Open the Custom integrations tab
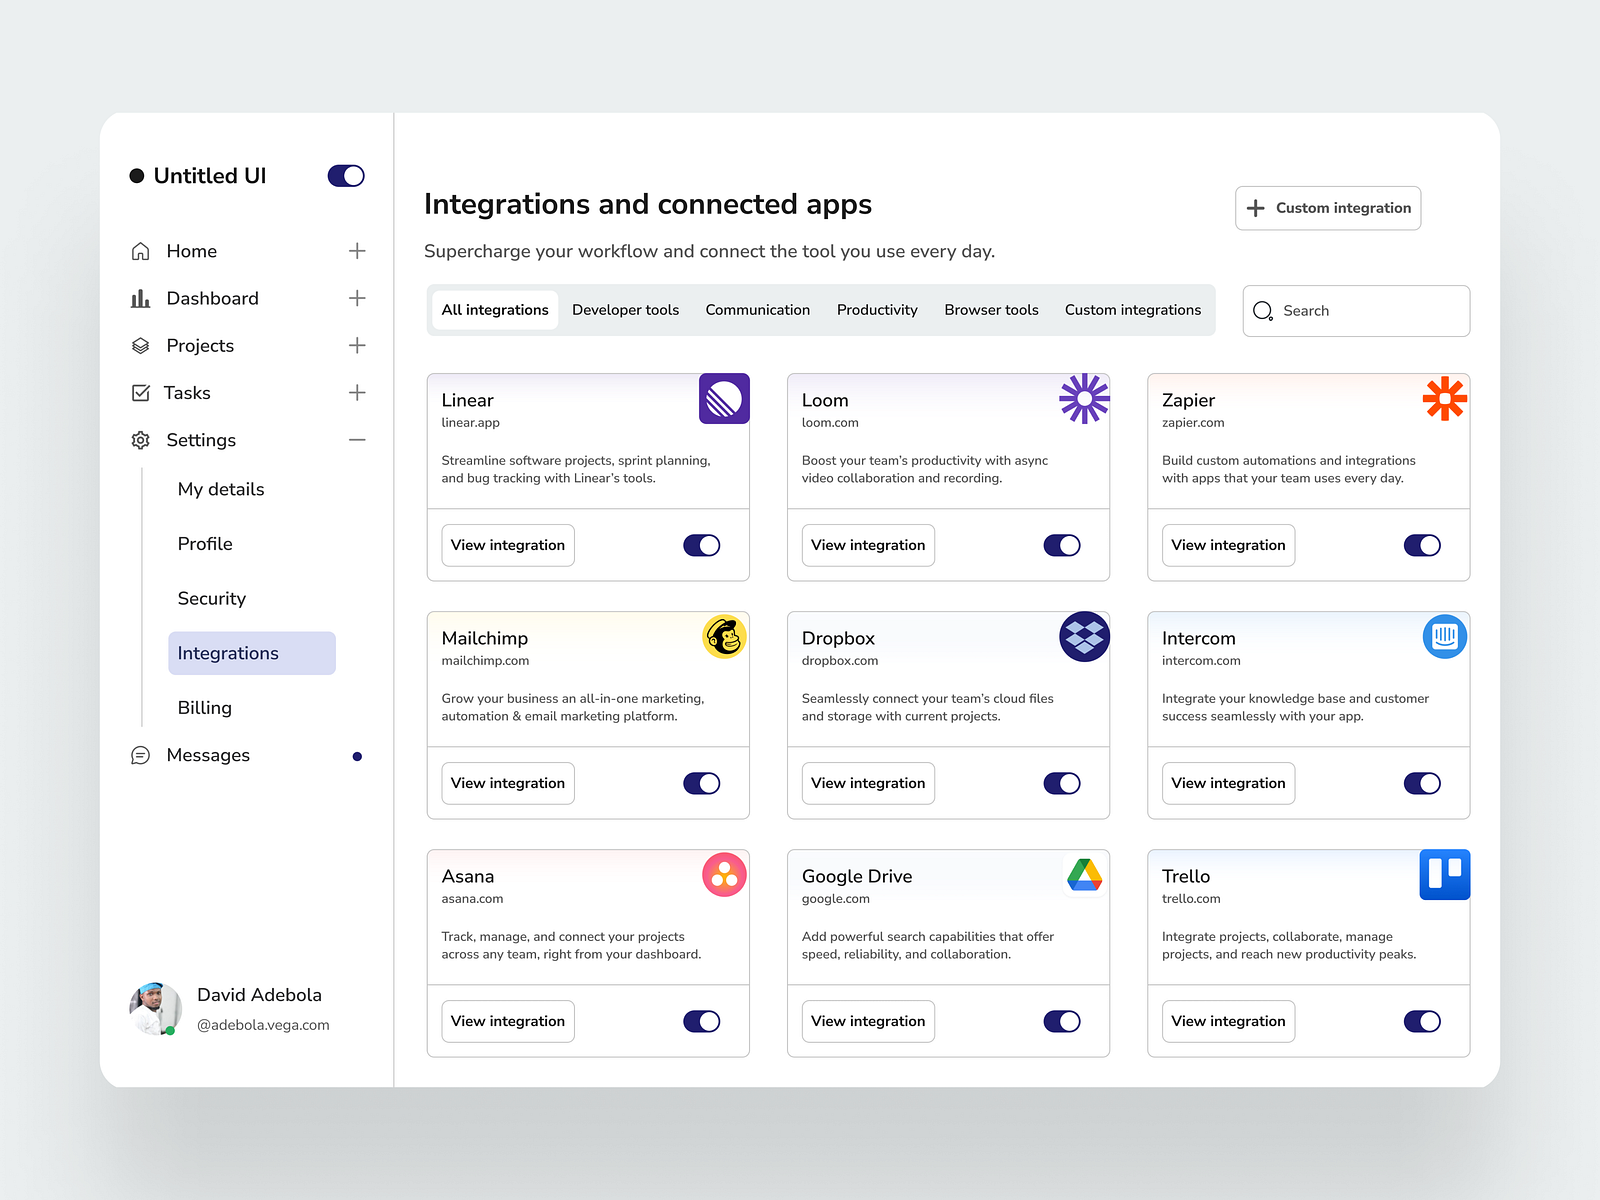Screen dimensions: 1600x1200 coord(1133,310)
